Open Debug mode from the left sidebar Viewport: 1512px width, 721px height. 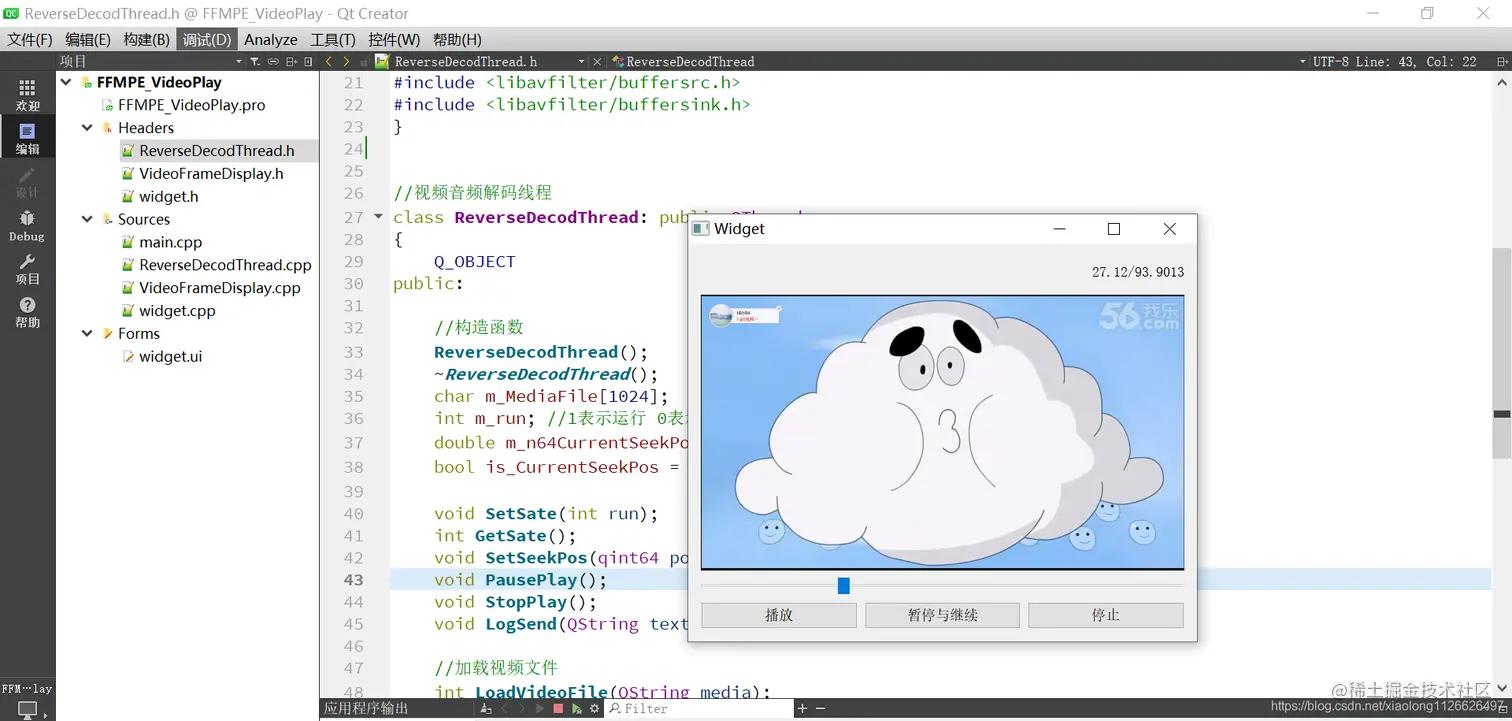(27, 226)
